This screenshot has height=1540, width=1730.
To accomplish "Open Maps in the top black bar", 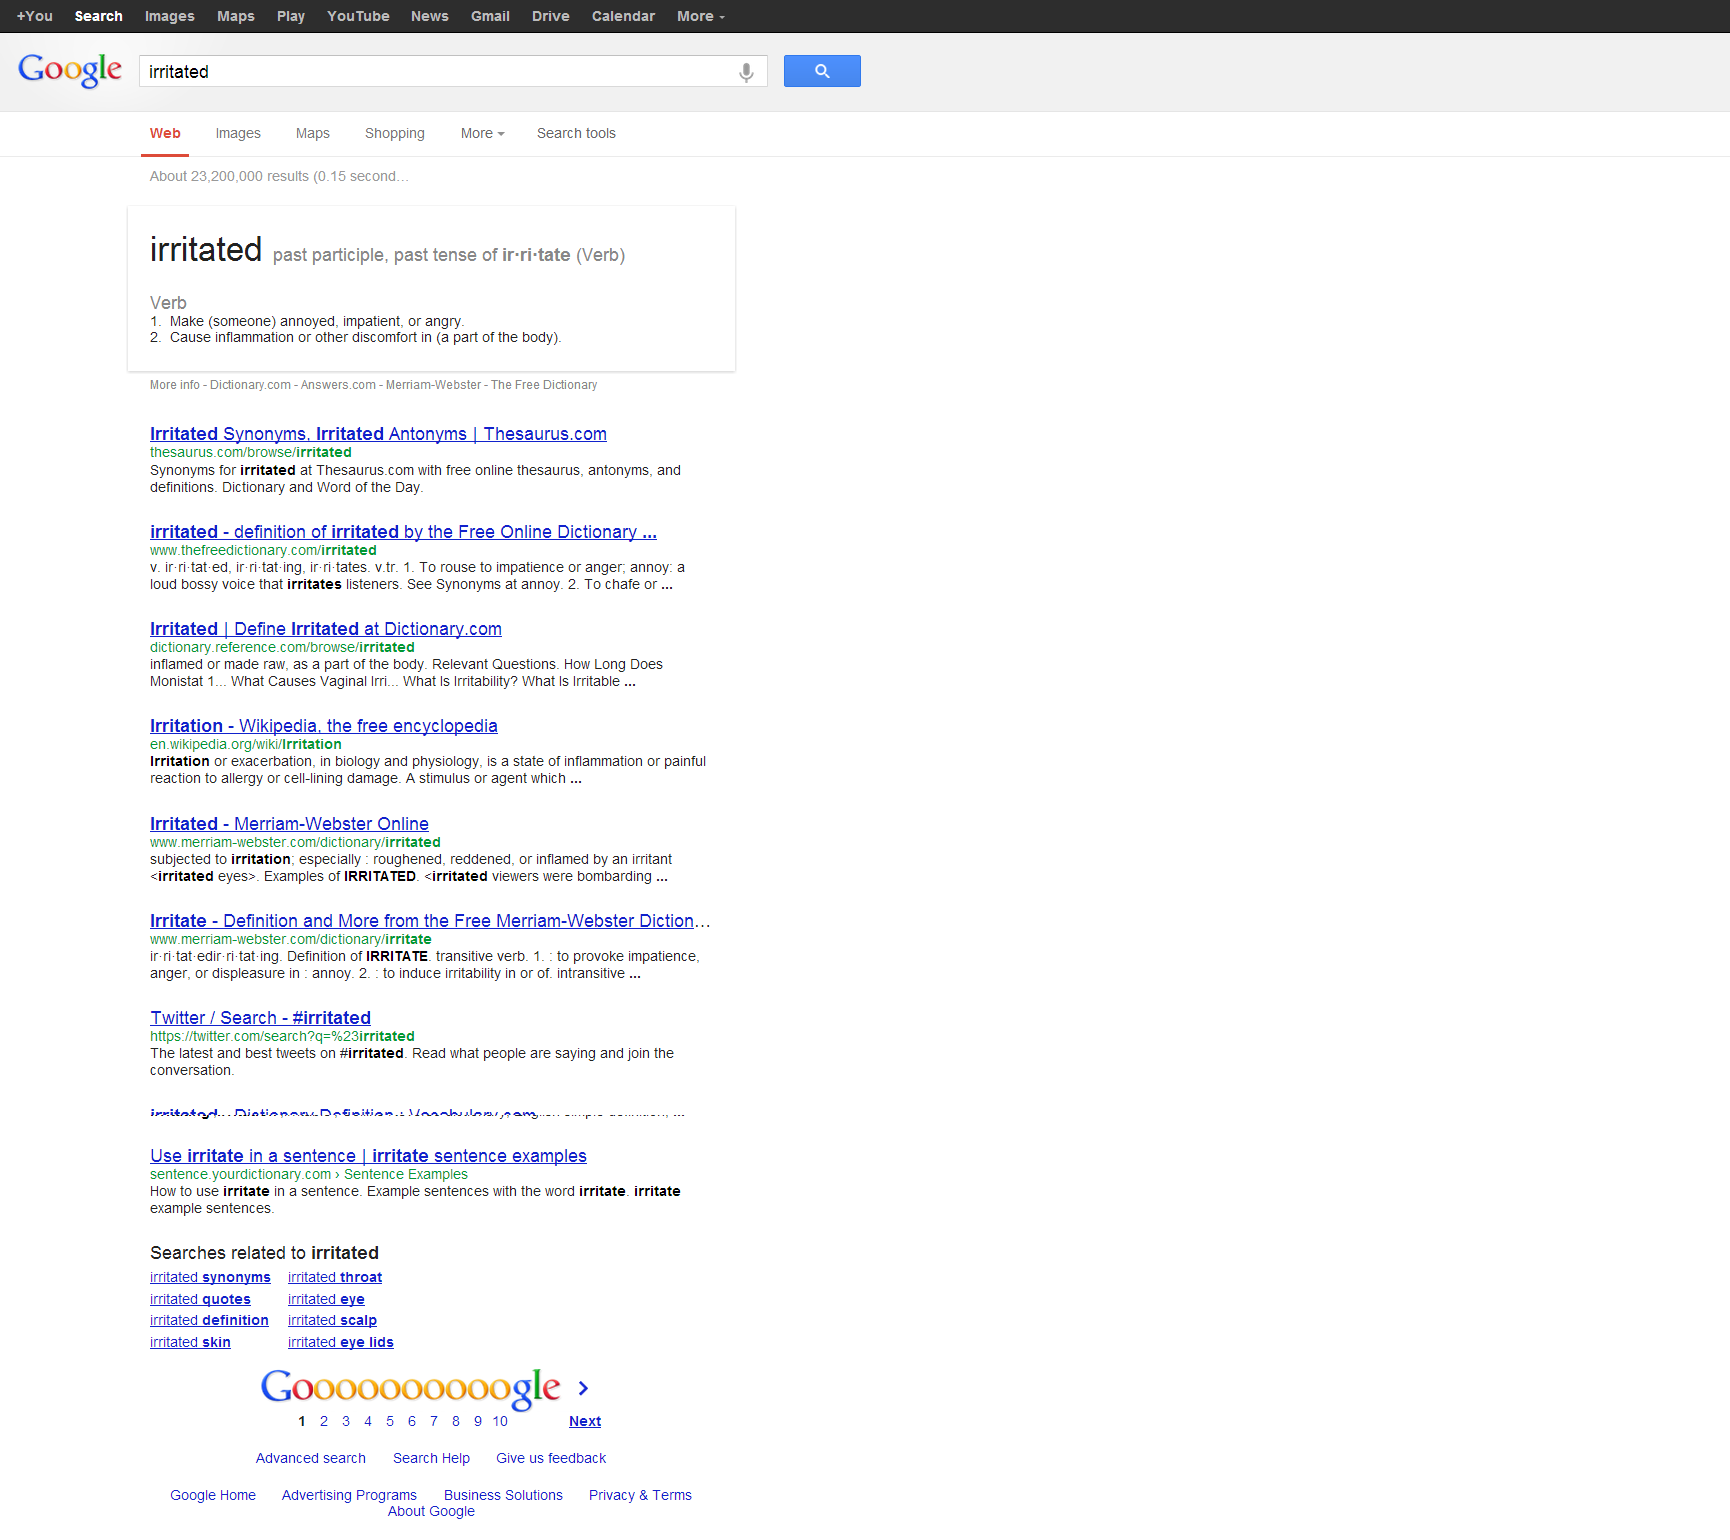I will tap(236, 16).
